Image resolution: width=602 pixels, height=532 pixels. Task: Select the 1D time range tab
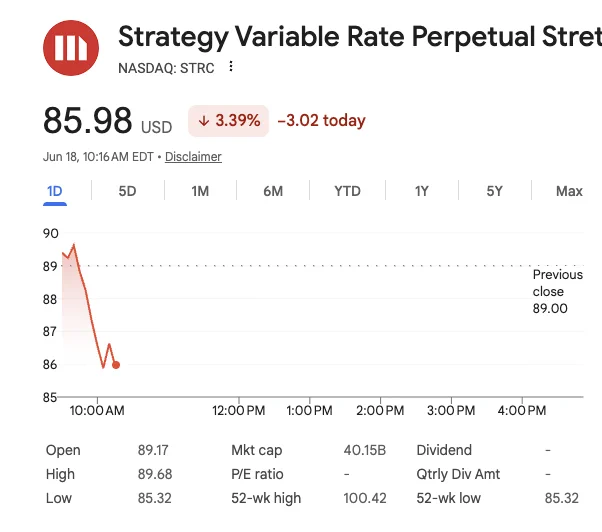point(55,191)
